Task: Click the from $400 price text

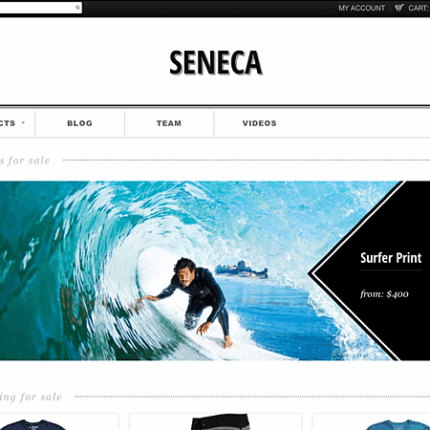Action: click(384, 294)
